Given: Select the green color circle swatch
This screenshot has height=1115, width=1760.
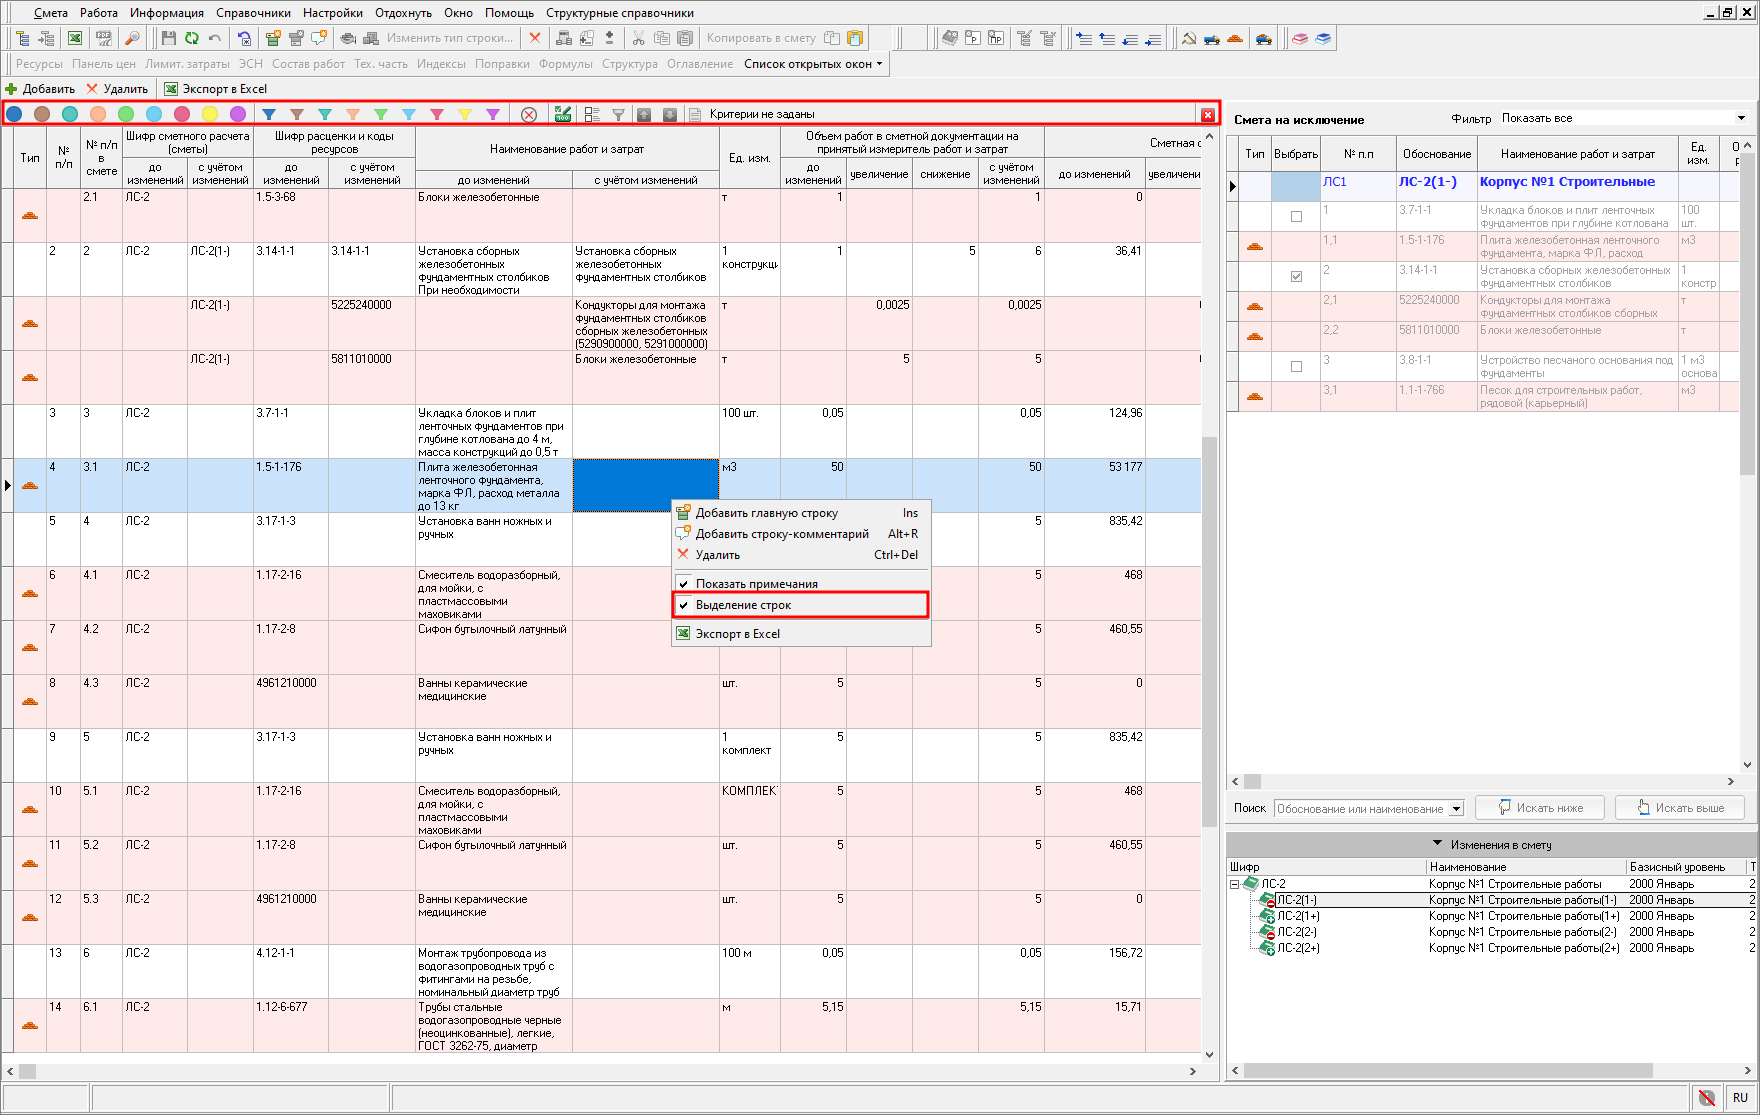Looking at the screenshot, I should coord(126,114).
